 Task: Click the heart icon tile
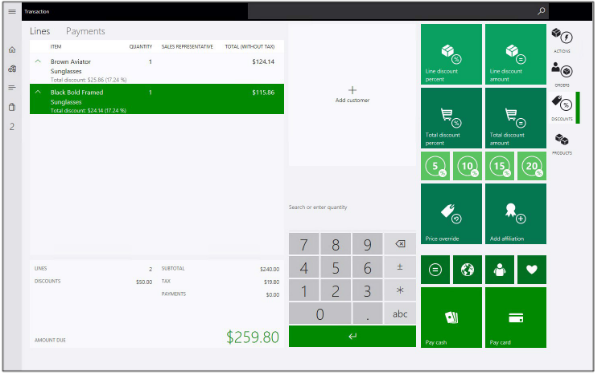[x=532, y=270]
